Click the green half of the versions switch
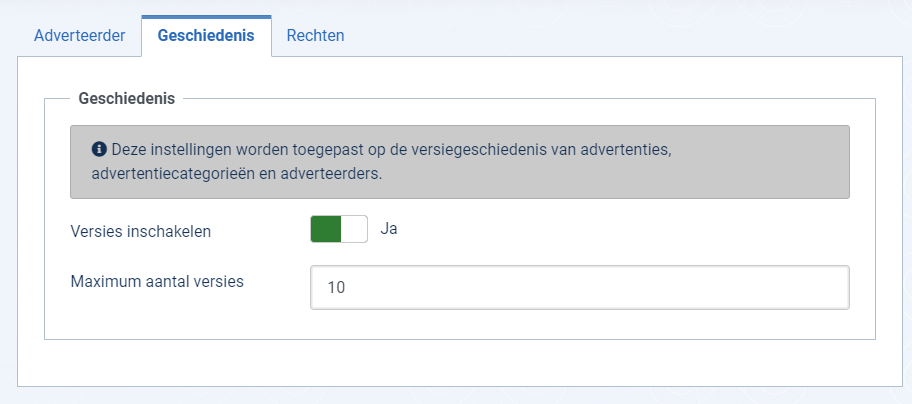Image resolution: width=912 pixels, height=404 pixels. pyautogui.click(x=326, y=229)
